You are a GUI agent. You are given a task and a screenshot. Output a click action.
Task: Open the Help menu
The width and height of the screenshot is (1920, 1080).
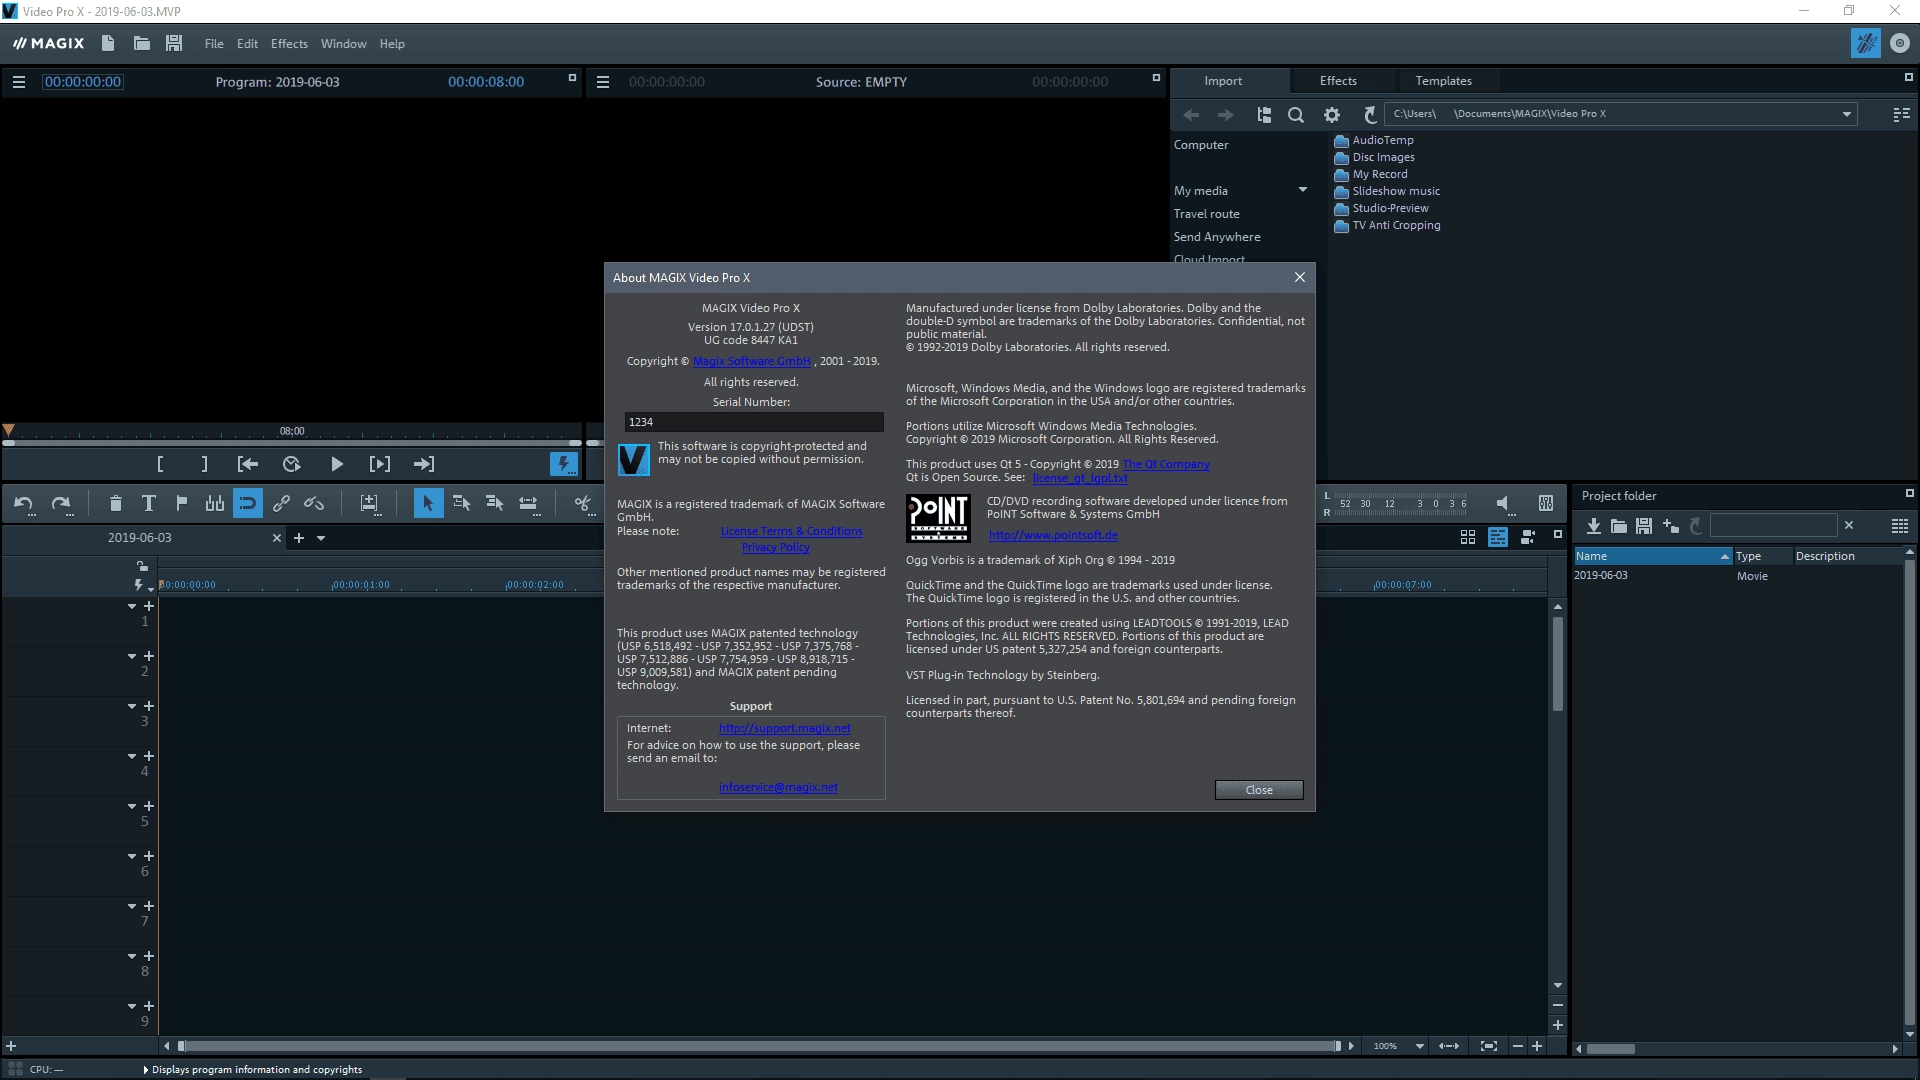(392, 44)
